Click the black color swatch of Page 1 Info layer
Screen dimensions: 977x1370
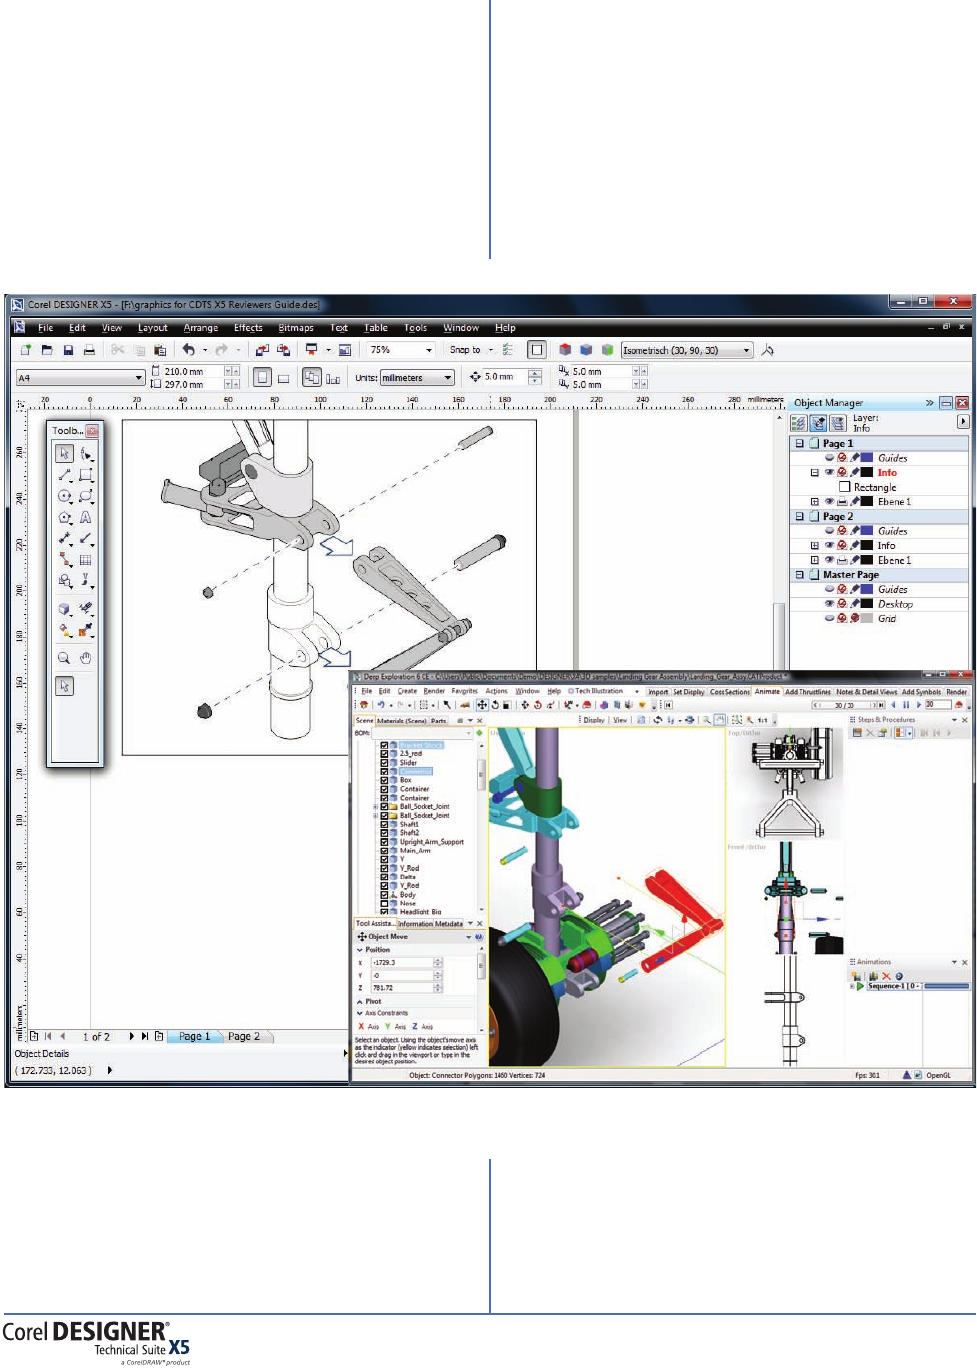[x=867, y=472]
